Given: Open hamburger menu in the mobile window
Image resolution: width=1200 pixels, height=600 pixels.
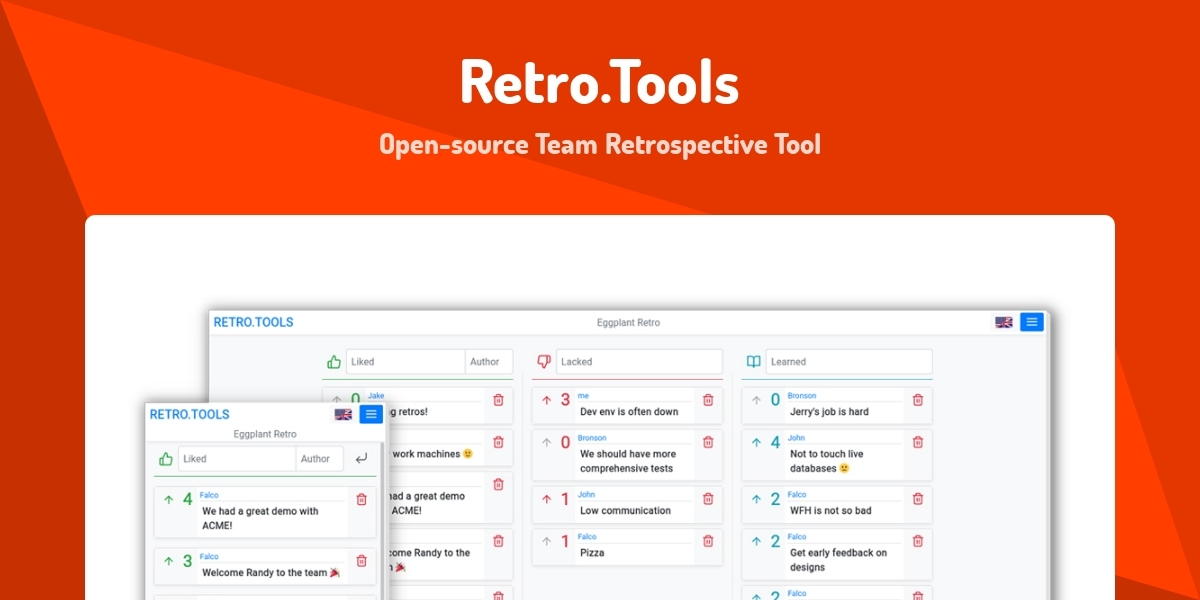Looking at the screenshot, I should tap(371, 414).
